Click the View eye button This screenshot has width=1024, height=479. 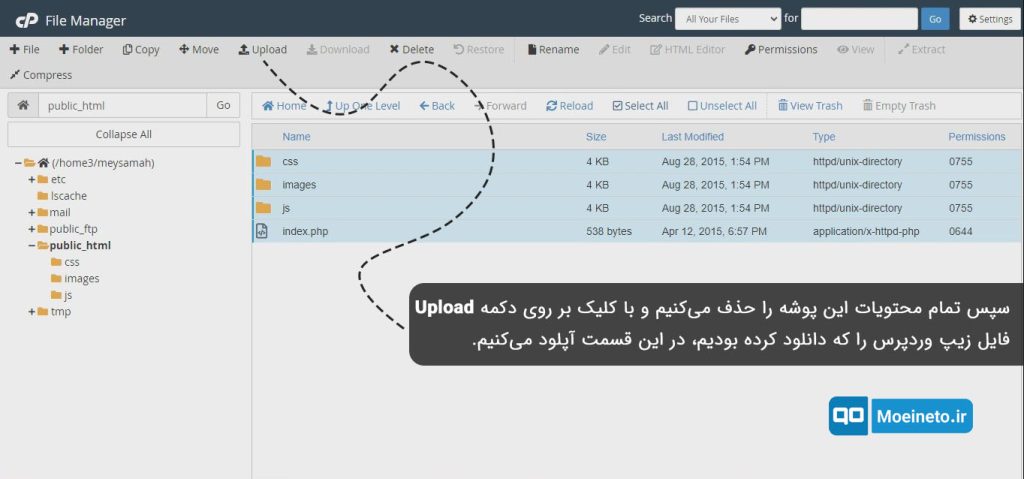coord(856,50)
